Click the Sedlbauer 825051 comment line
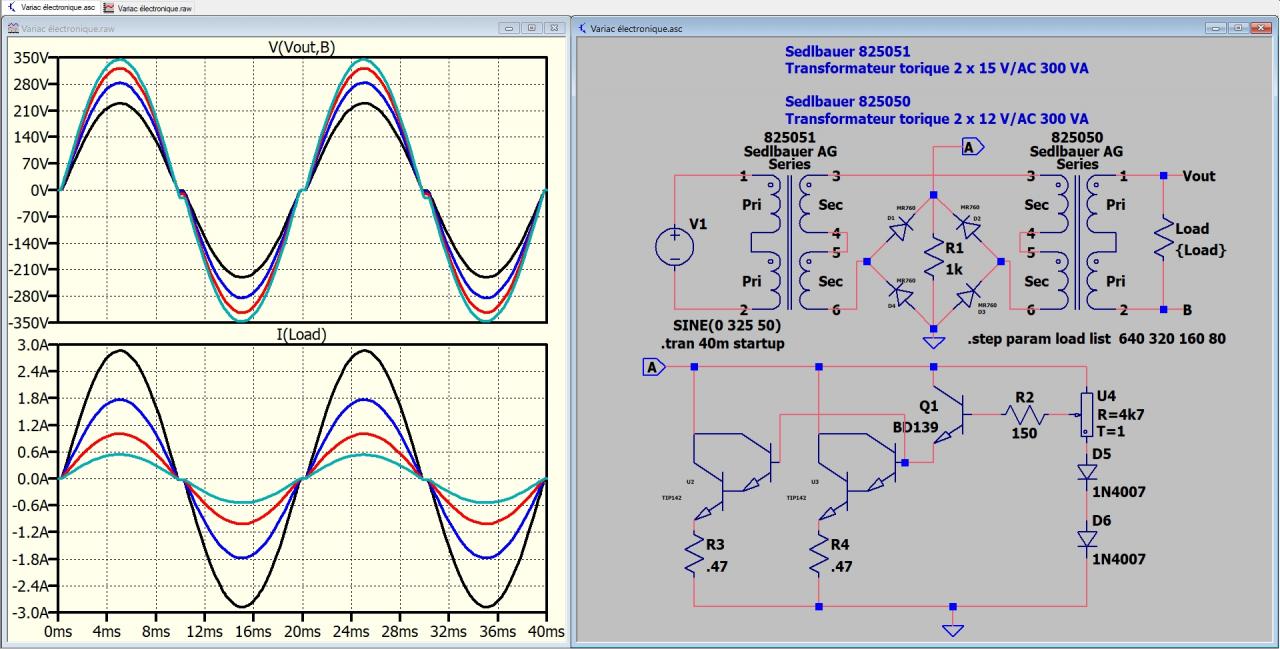This screenshot has height=649, width=1280. click(848, 51)
